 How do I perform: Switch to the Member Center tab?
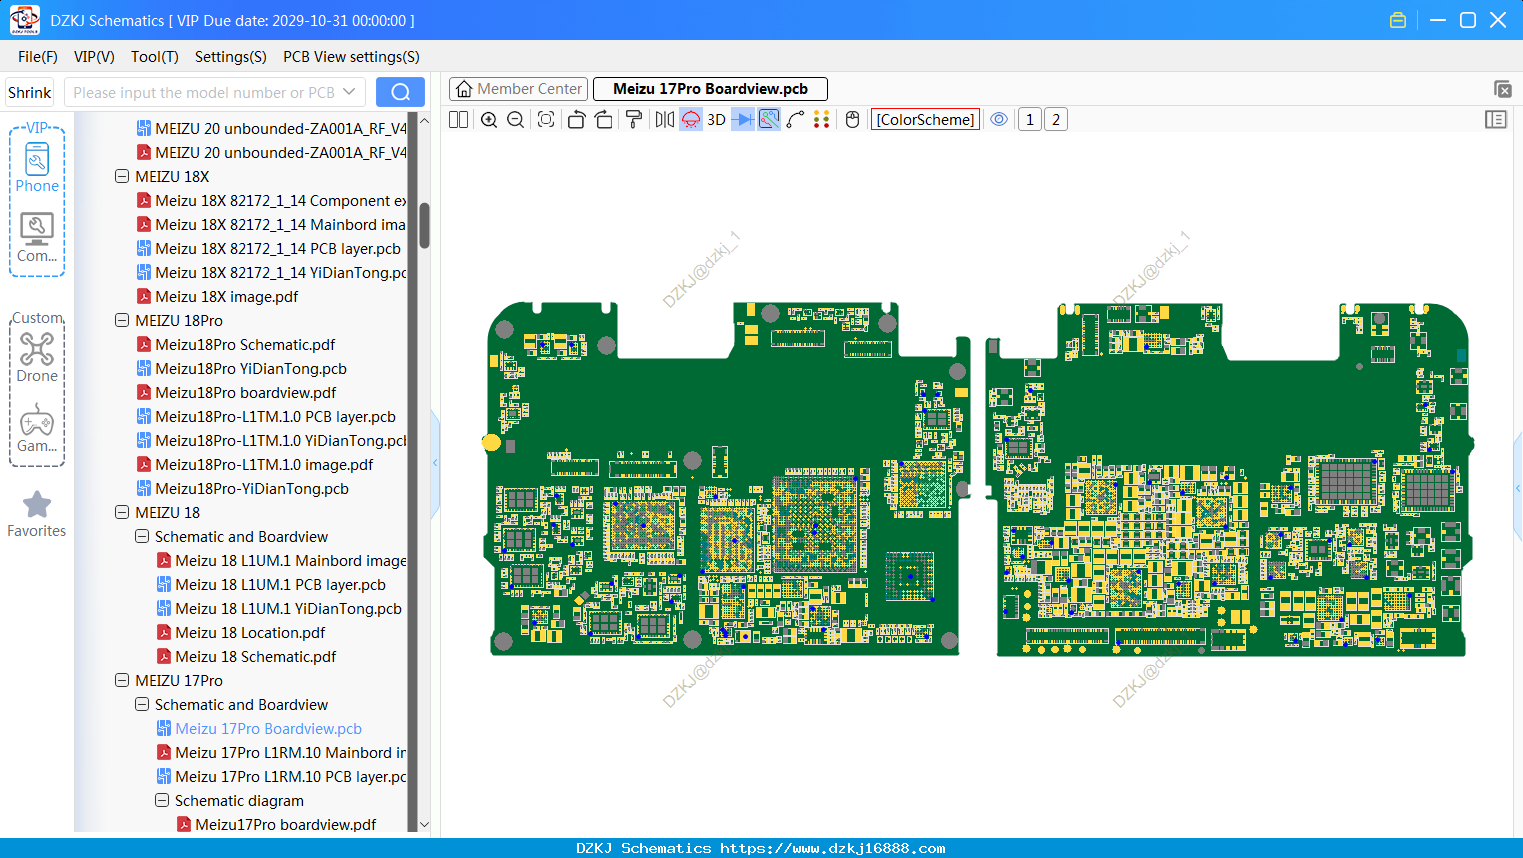point(519,89)
